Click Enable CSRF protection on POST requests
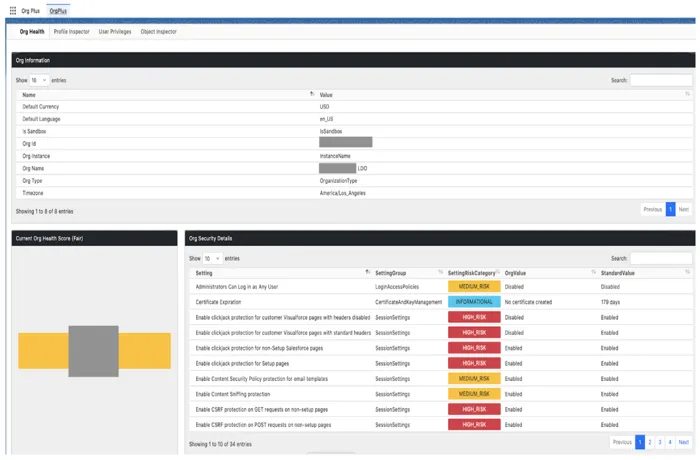Viewport: 700px width, 460px height. (x=263, y=425)
